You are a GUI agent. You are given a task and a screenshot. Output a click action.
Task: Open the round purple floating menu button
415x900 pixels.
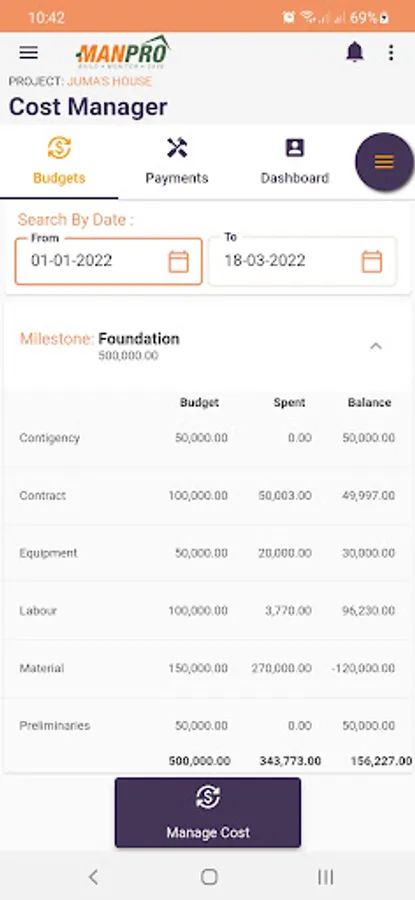[x=384, y=162]
